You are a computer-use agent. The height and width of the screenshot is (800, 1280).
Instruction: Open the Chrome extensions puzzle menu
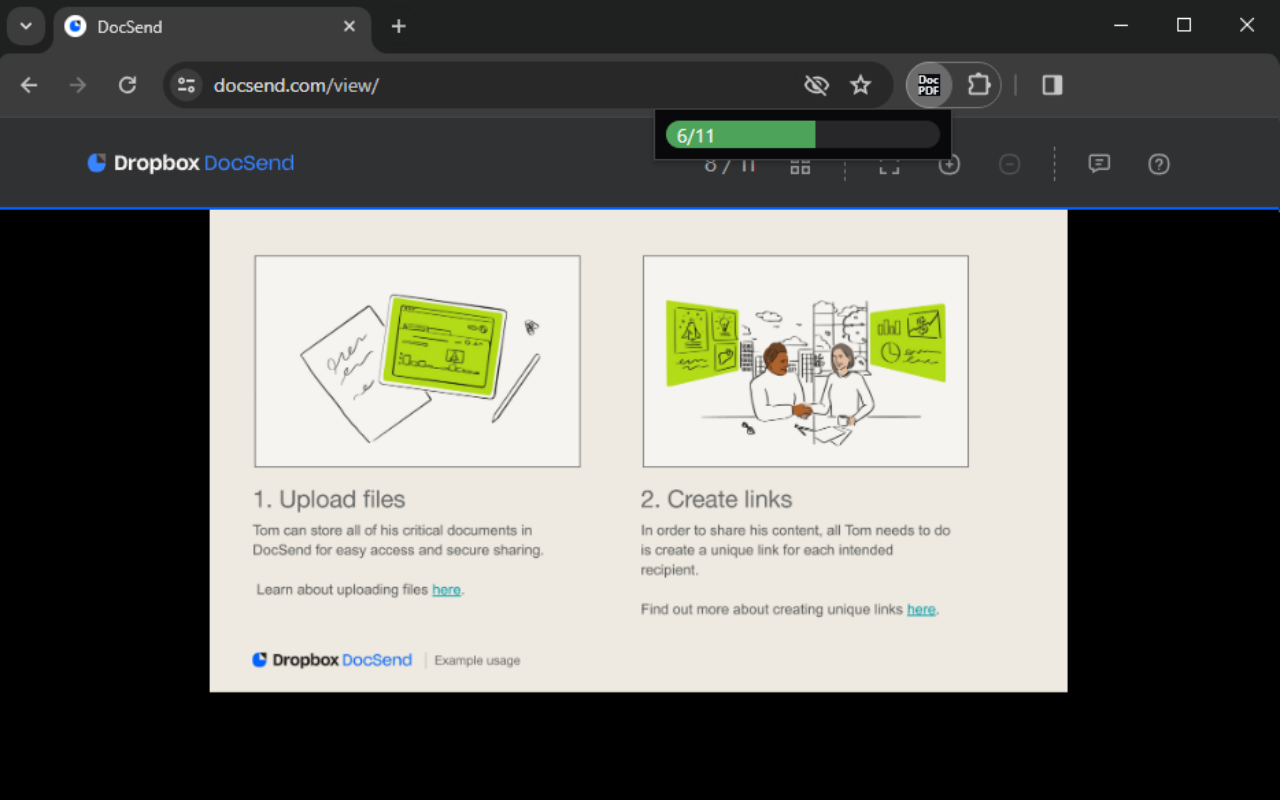click(978, 85)
